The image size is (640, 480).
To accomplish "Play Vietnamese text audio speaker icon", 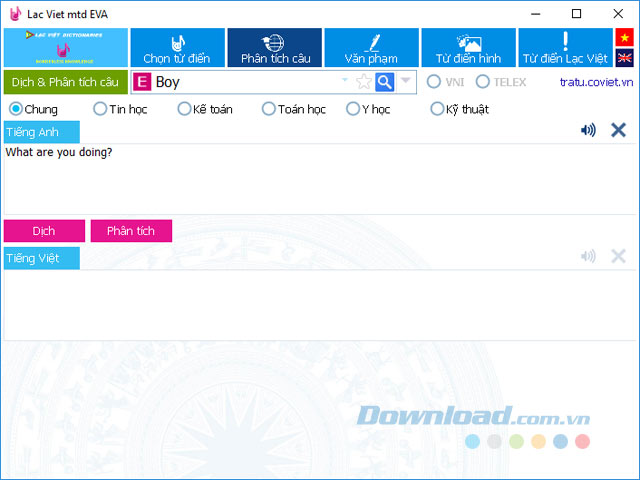I will coord(588,256).
